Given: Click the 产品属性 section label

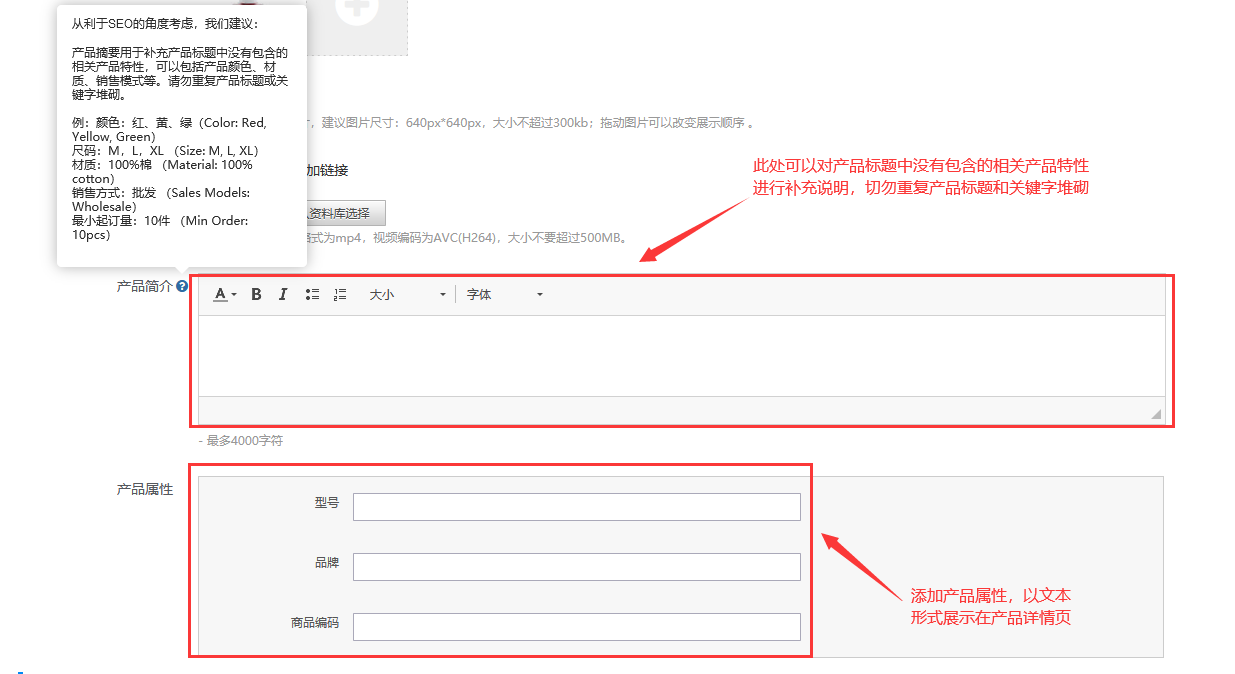Looking at the screenshot, I should point(145,490).
